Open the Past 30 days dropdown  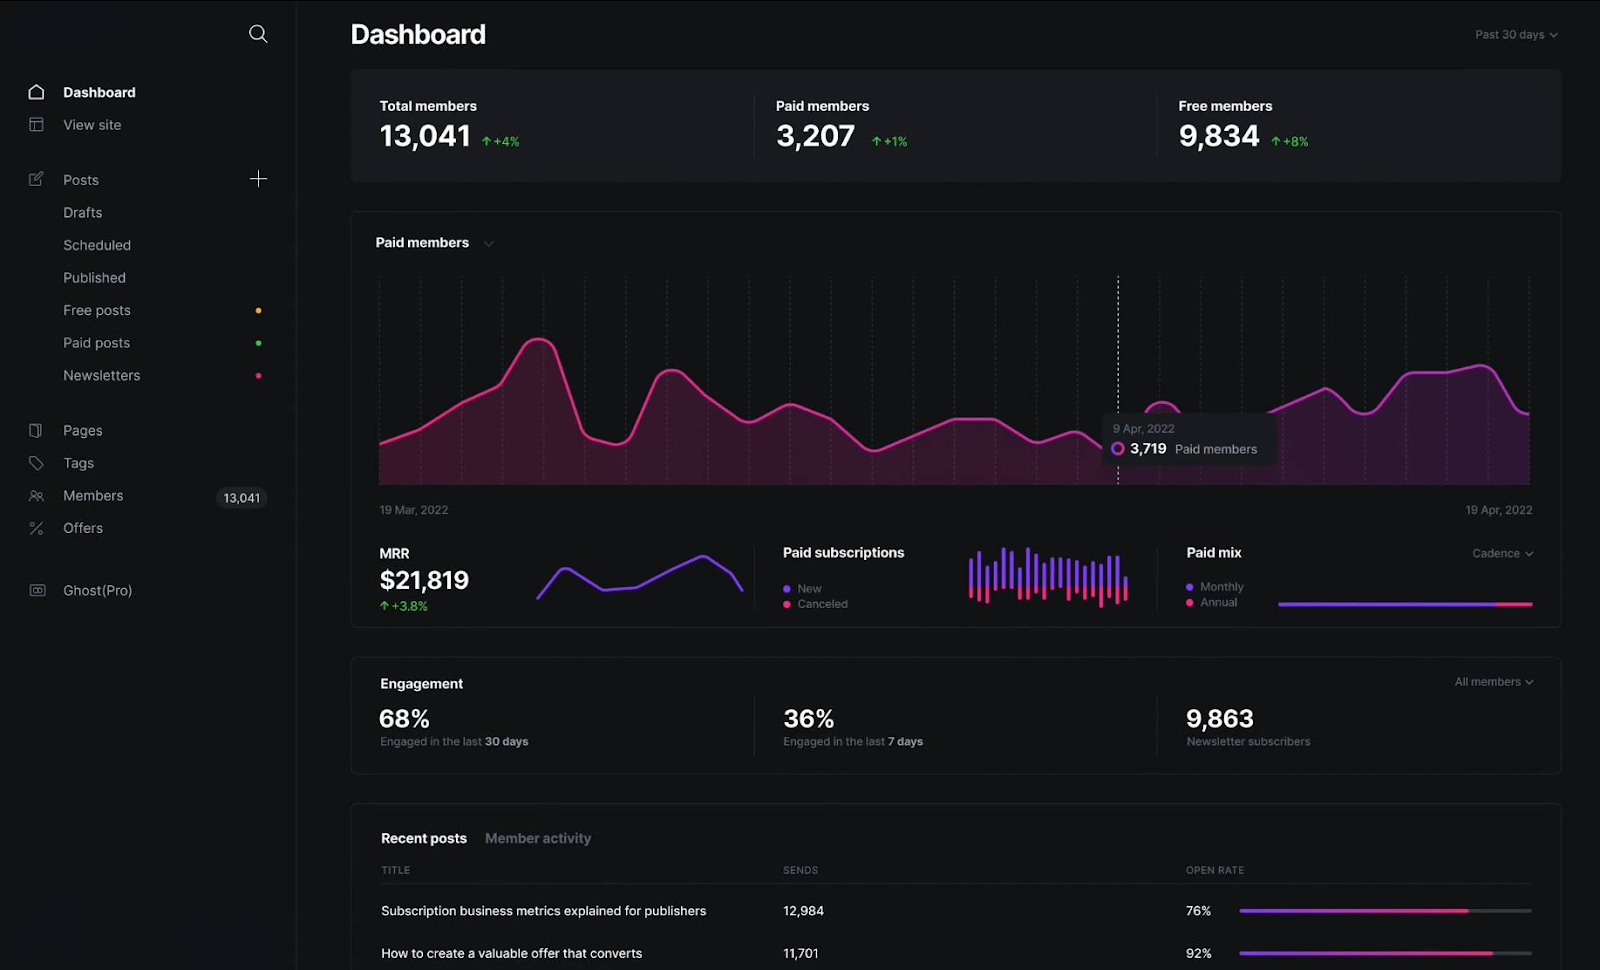pyautogui.click(x=1516, y=35)
